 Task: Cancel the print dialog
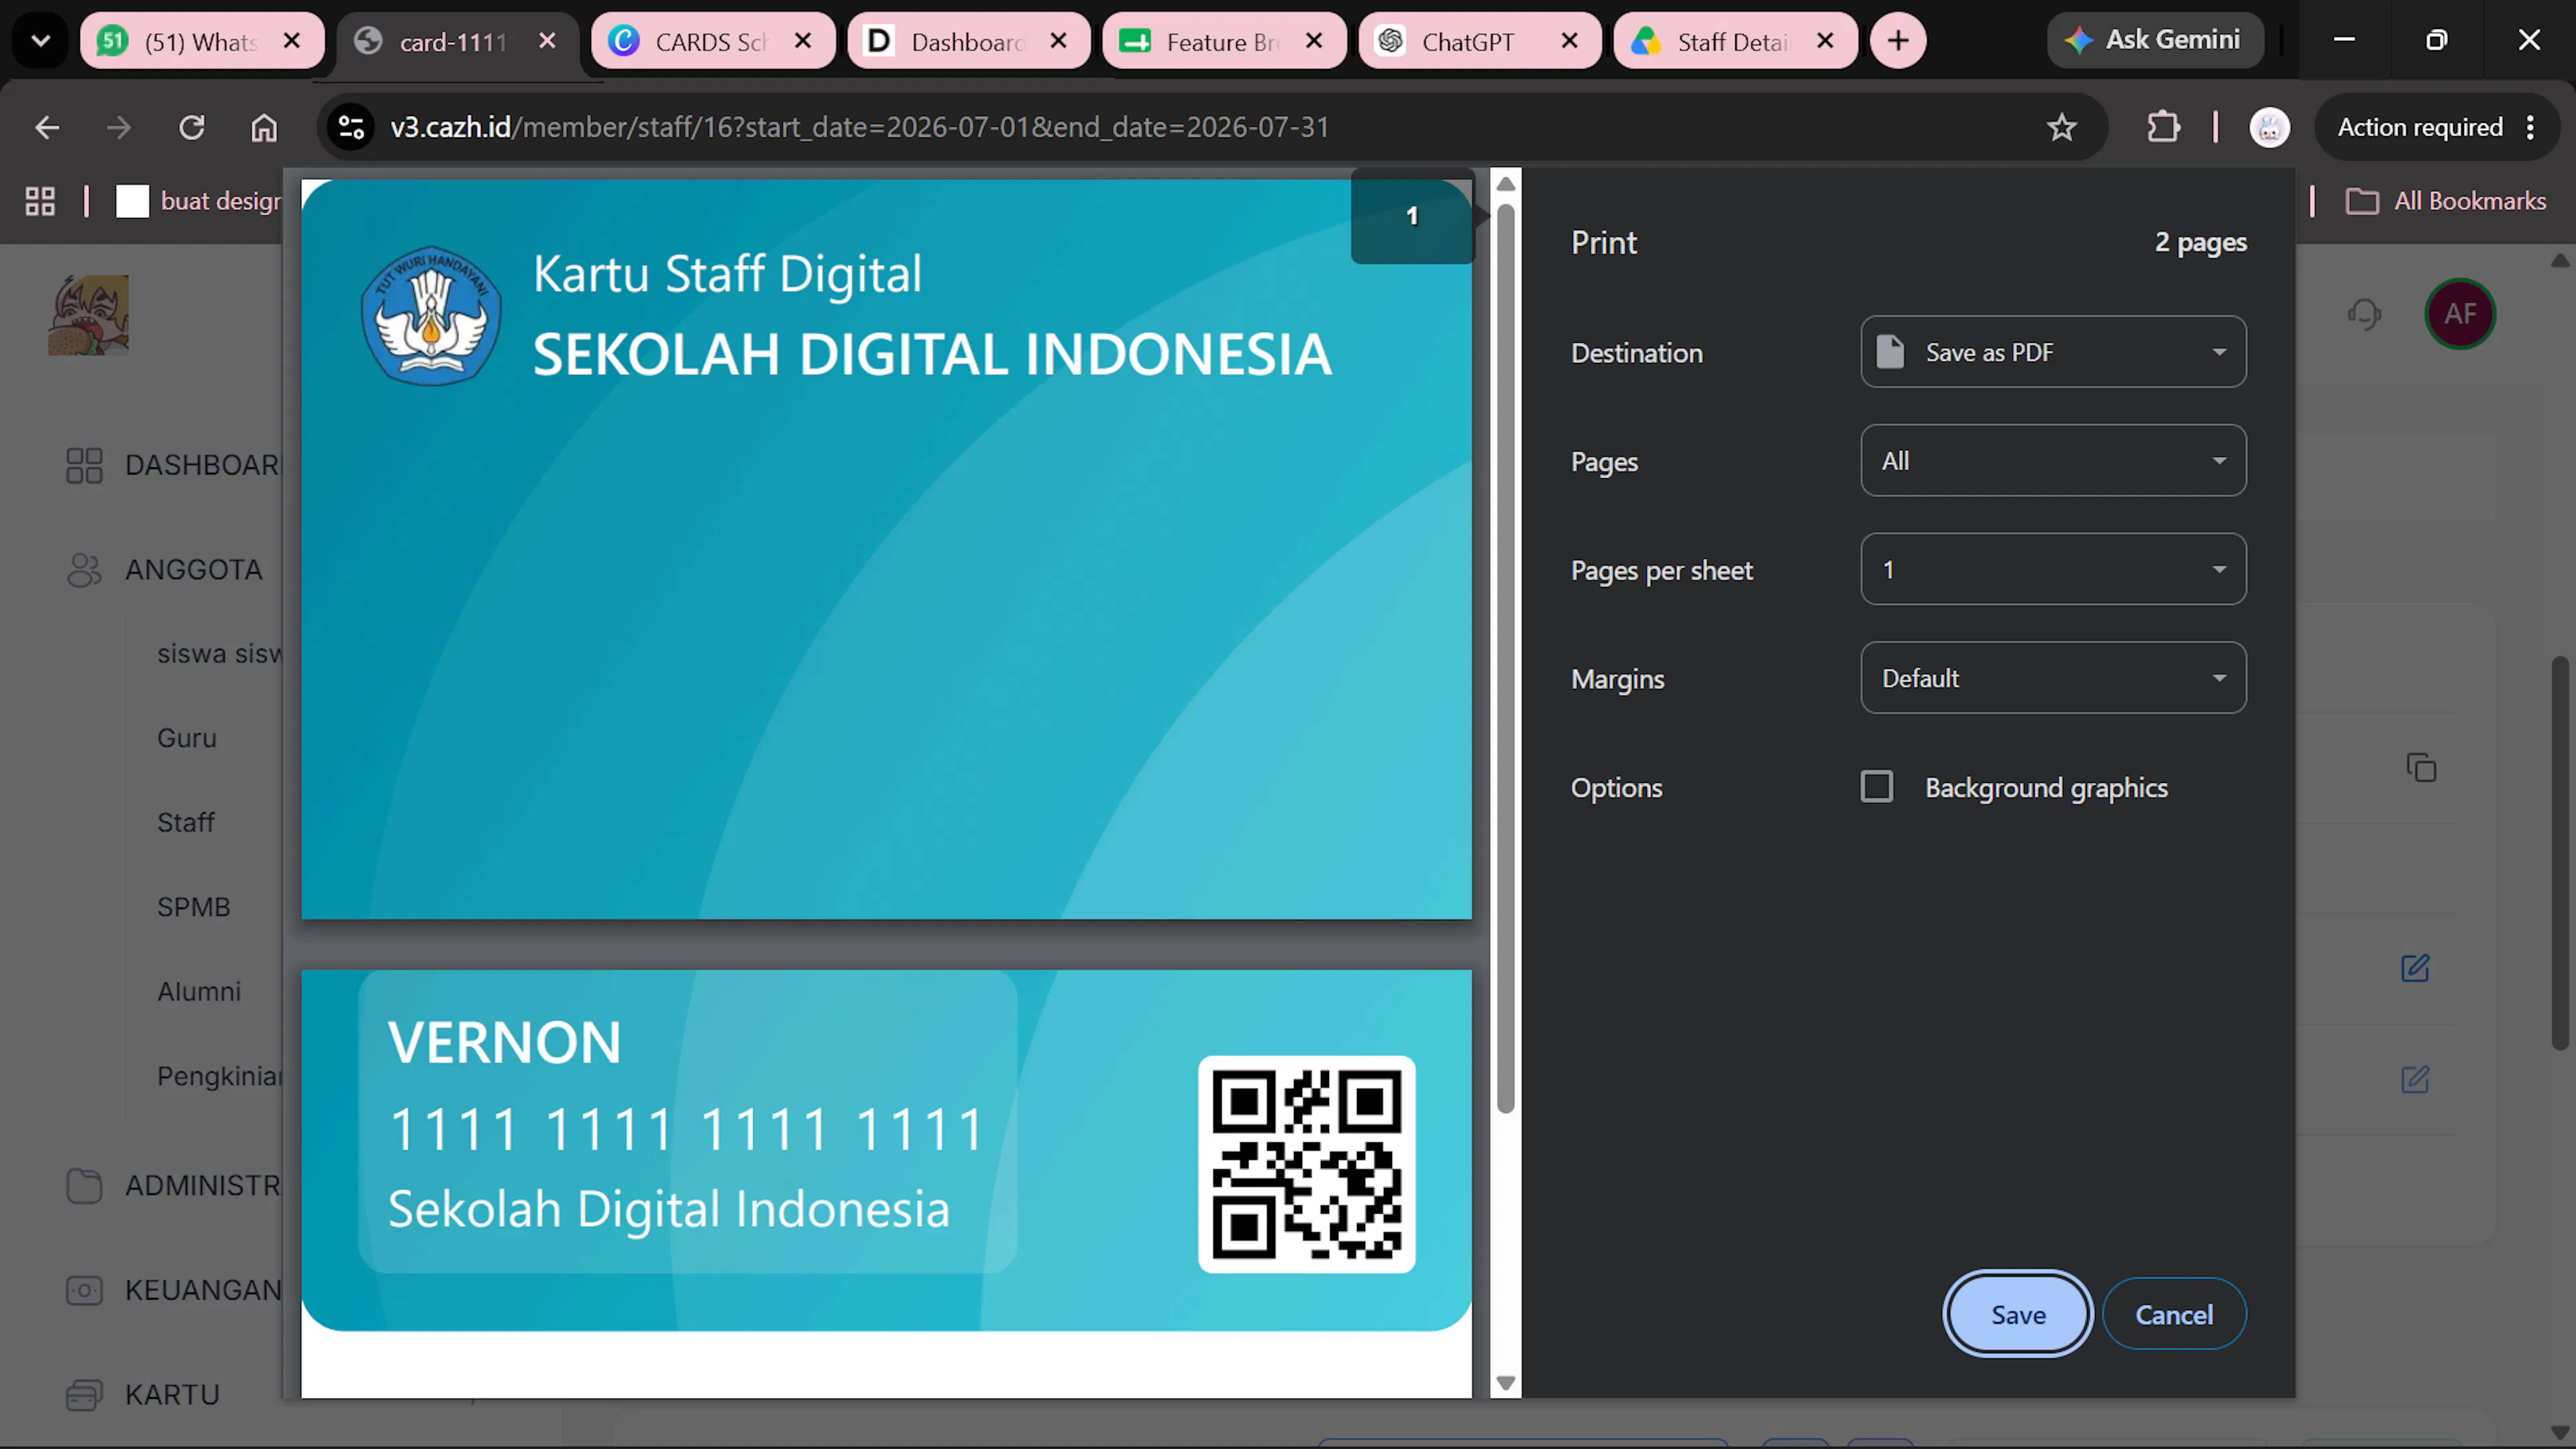pyautogui.click(x=2174, y=1314)
